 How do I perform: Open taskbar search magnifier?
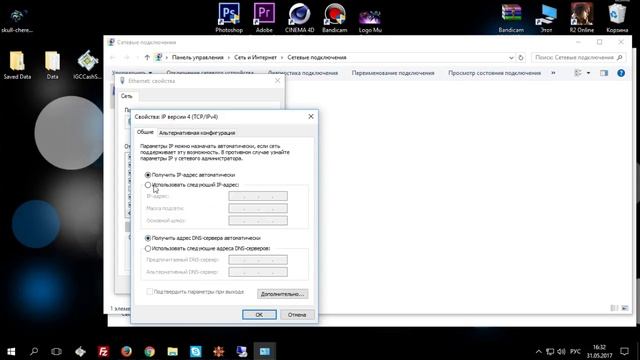pos(34,351)
